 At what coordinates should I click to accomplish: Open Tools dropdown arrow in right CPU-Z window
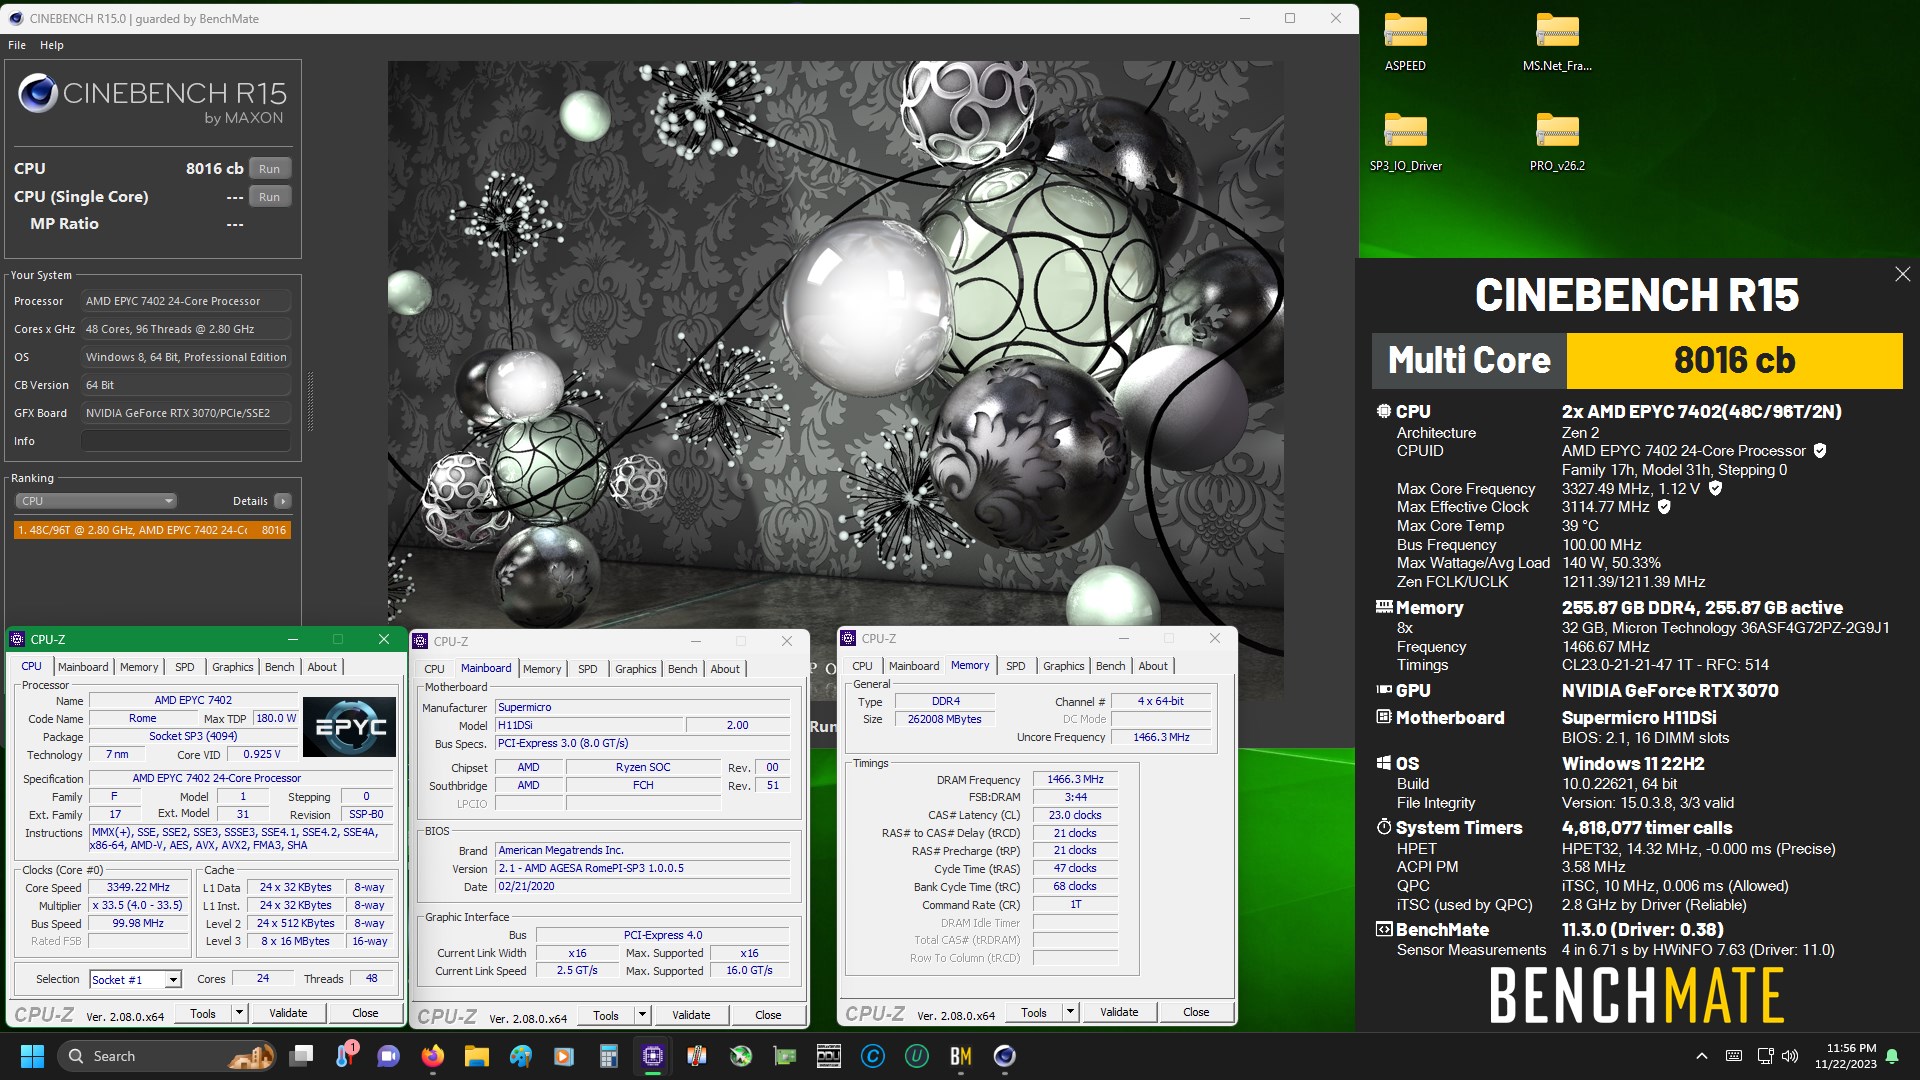(x=1070, y=1012)
